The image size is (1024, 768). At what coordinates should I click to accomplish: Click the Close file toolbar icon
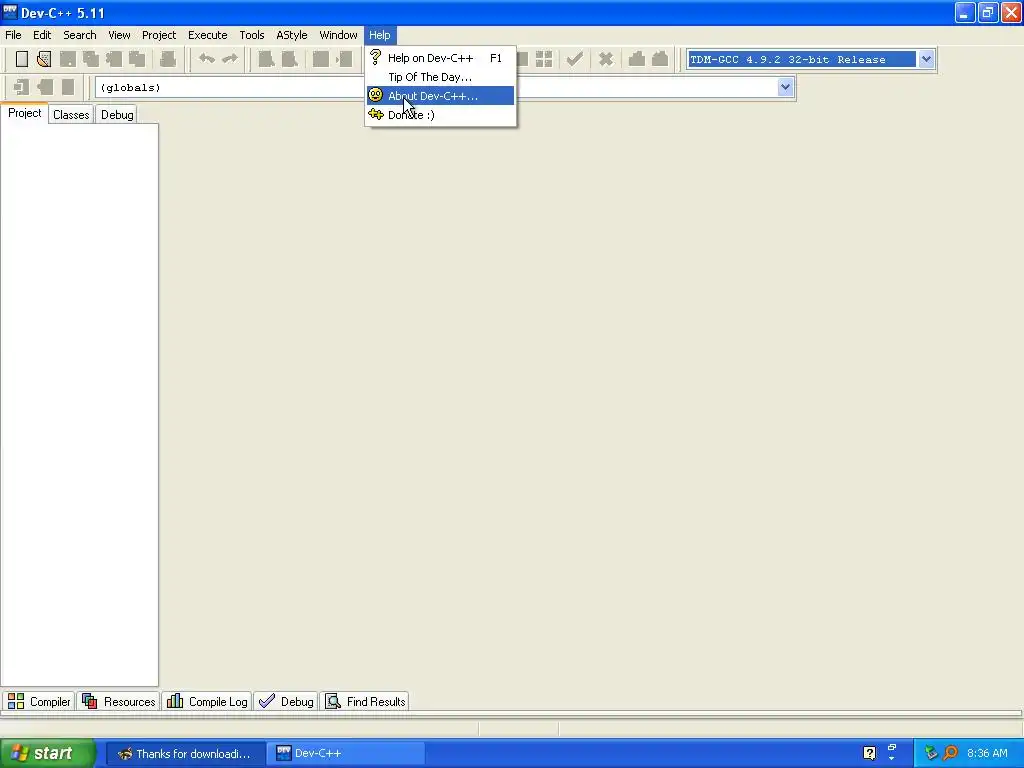pyautogui.click(x=114, y=59)
